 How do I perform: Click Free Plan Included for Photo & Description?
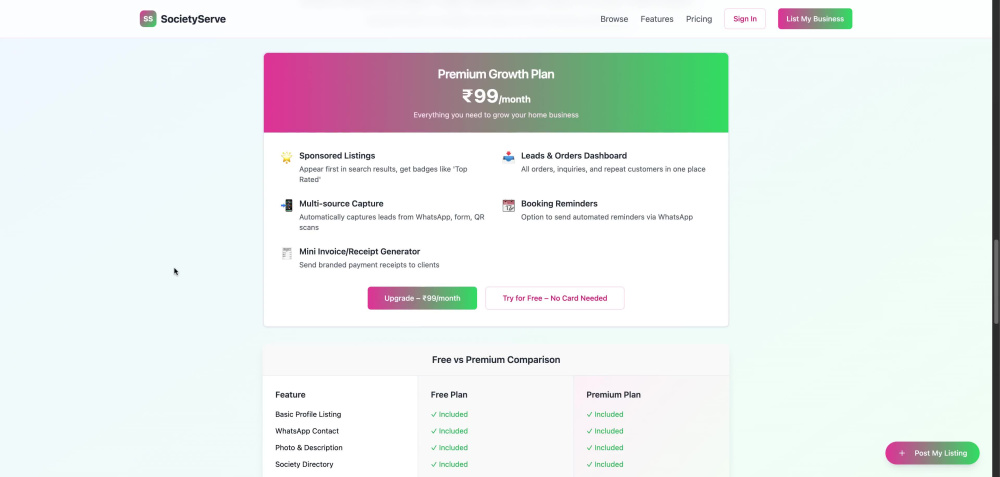(x=449, y=448)
